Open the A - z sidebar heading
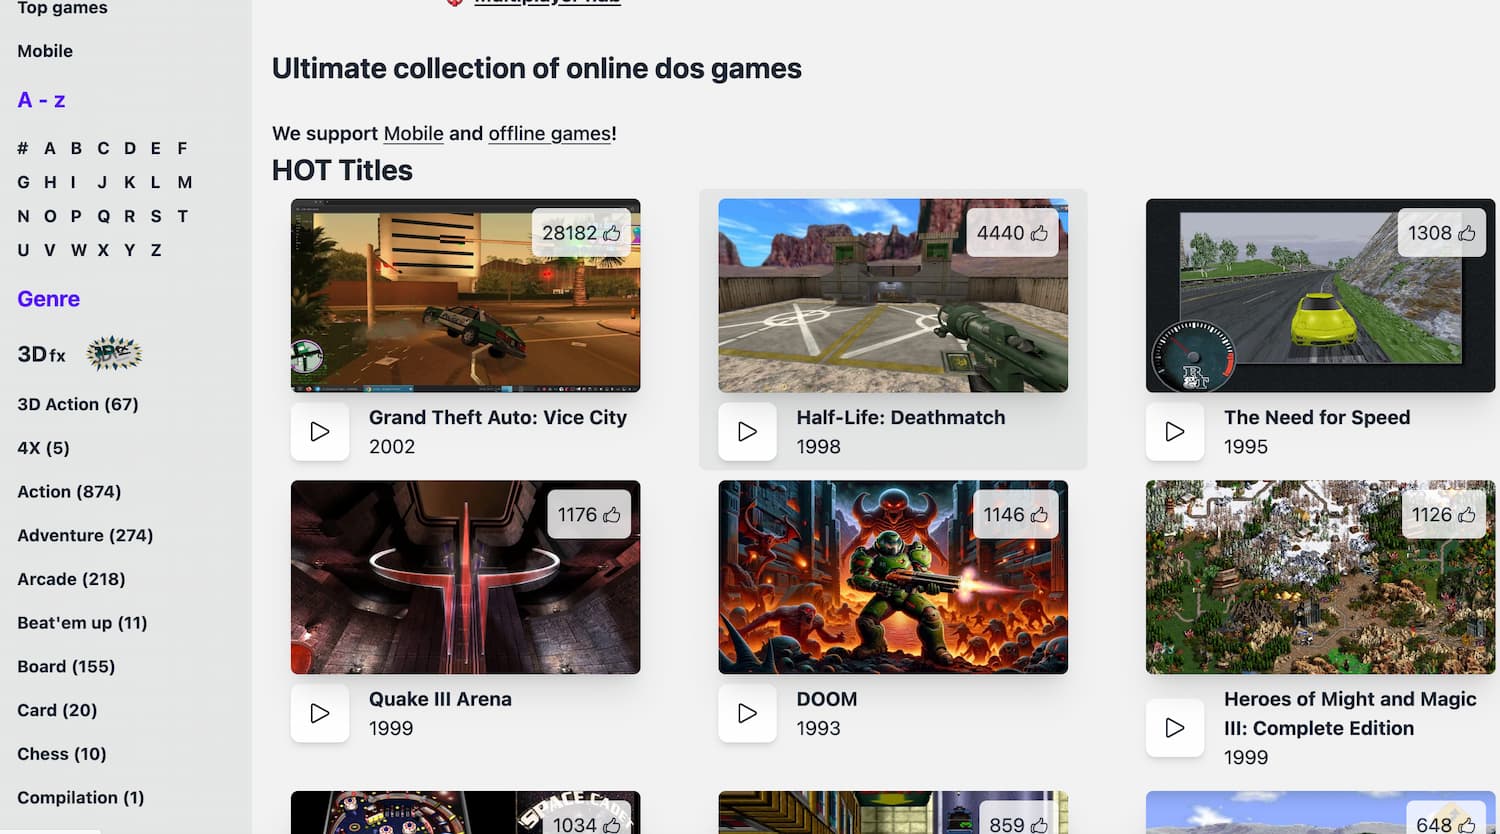 pos(41,100)
